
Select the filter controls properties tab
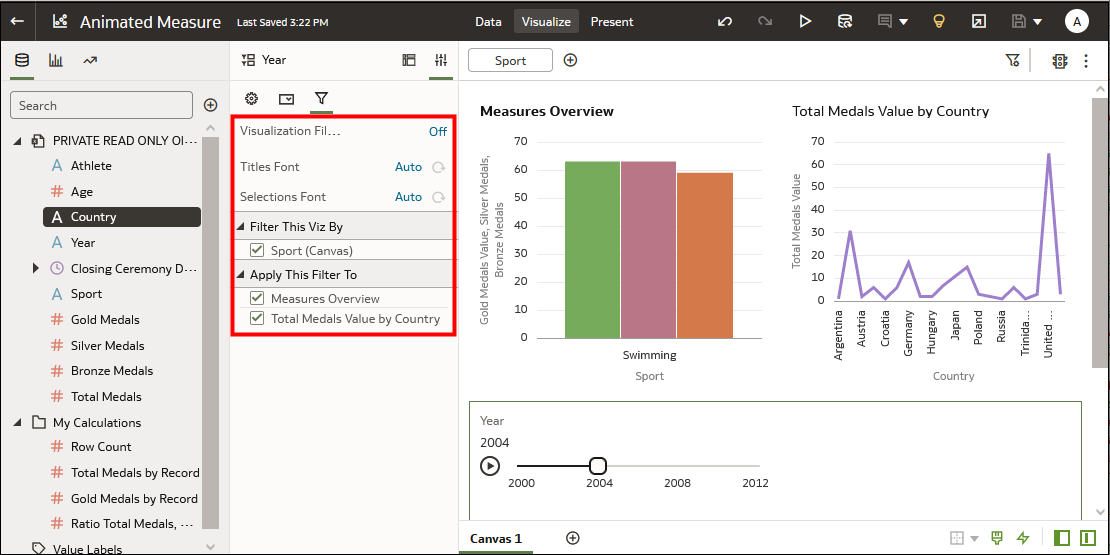[x=286, y=98]
